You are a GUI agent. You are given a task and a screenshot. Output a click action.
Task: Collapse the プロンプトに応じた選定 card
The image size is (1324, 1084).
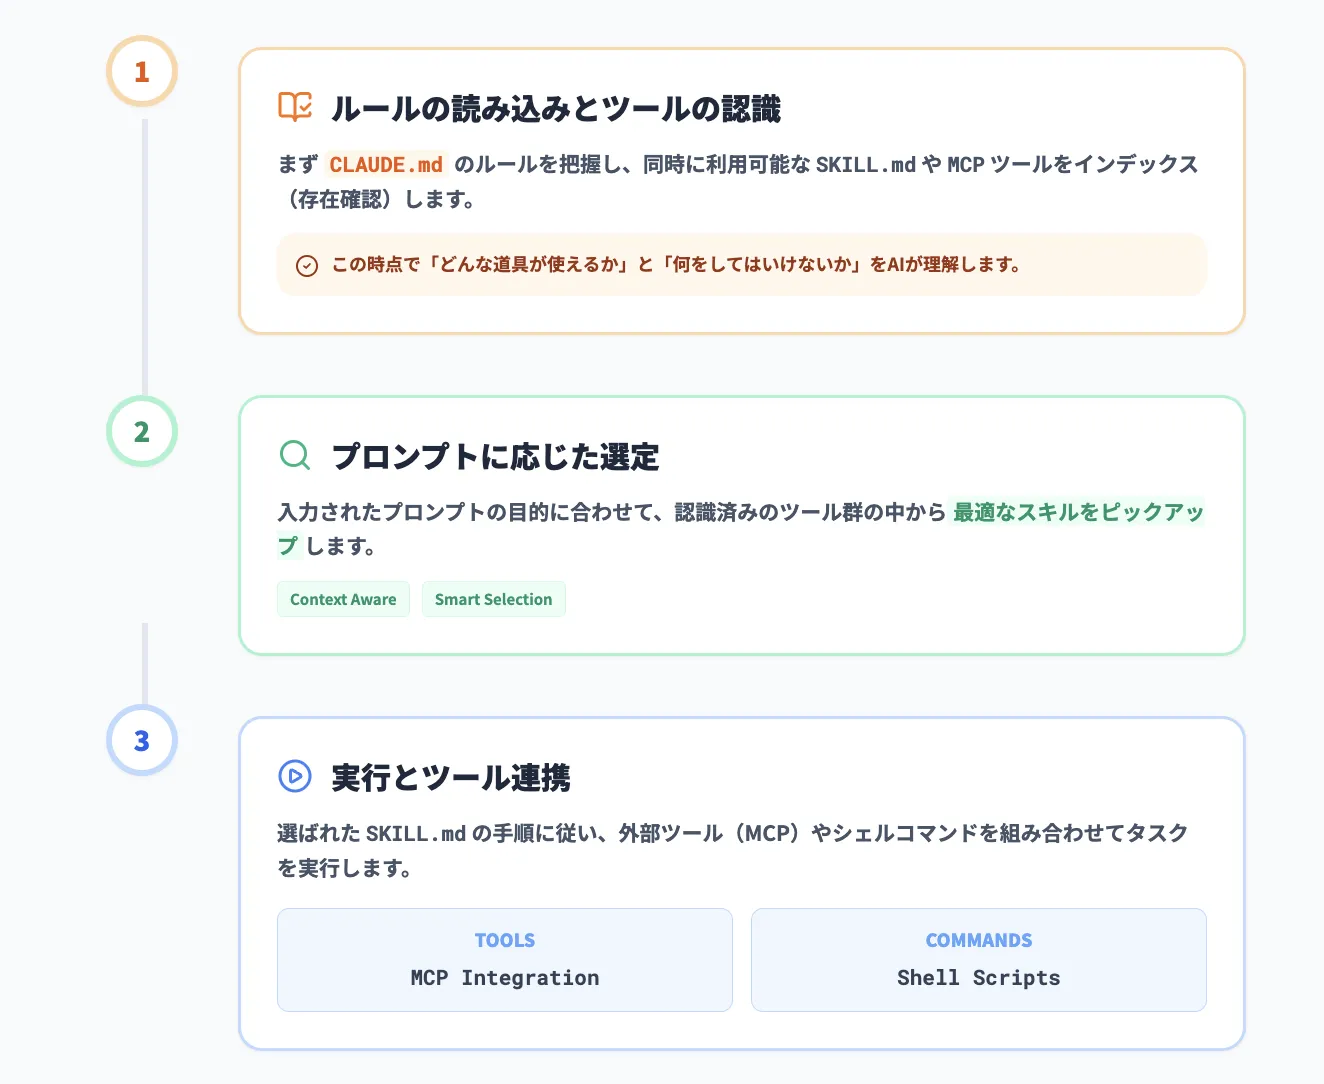click(x=742, y=525)
